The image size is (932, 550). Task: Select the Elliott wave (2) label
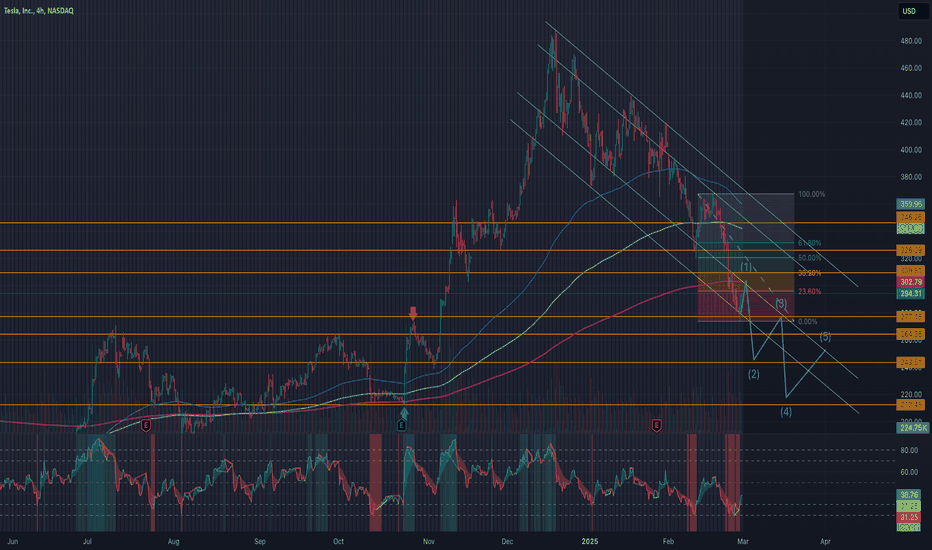click(x=754, y=374)
